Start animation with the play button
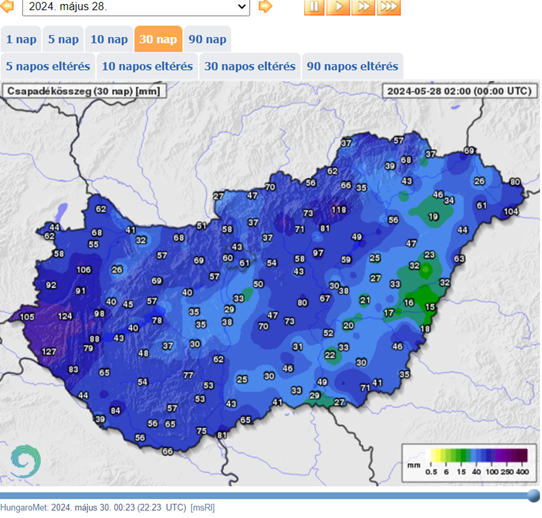Viewport: 542px width, 518px height. click(338, 7)
